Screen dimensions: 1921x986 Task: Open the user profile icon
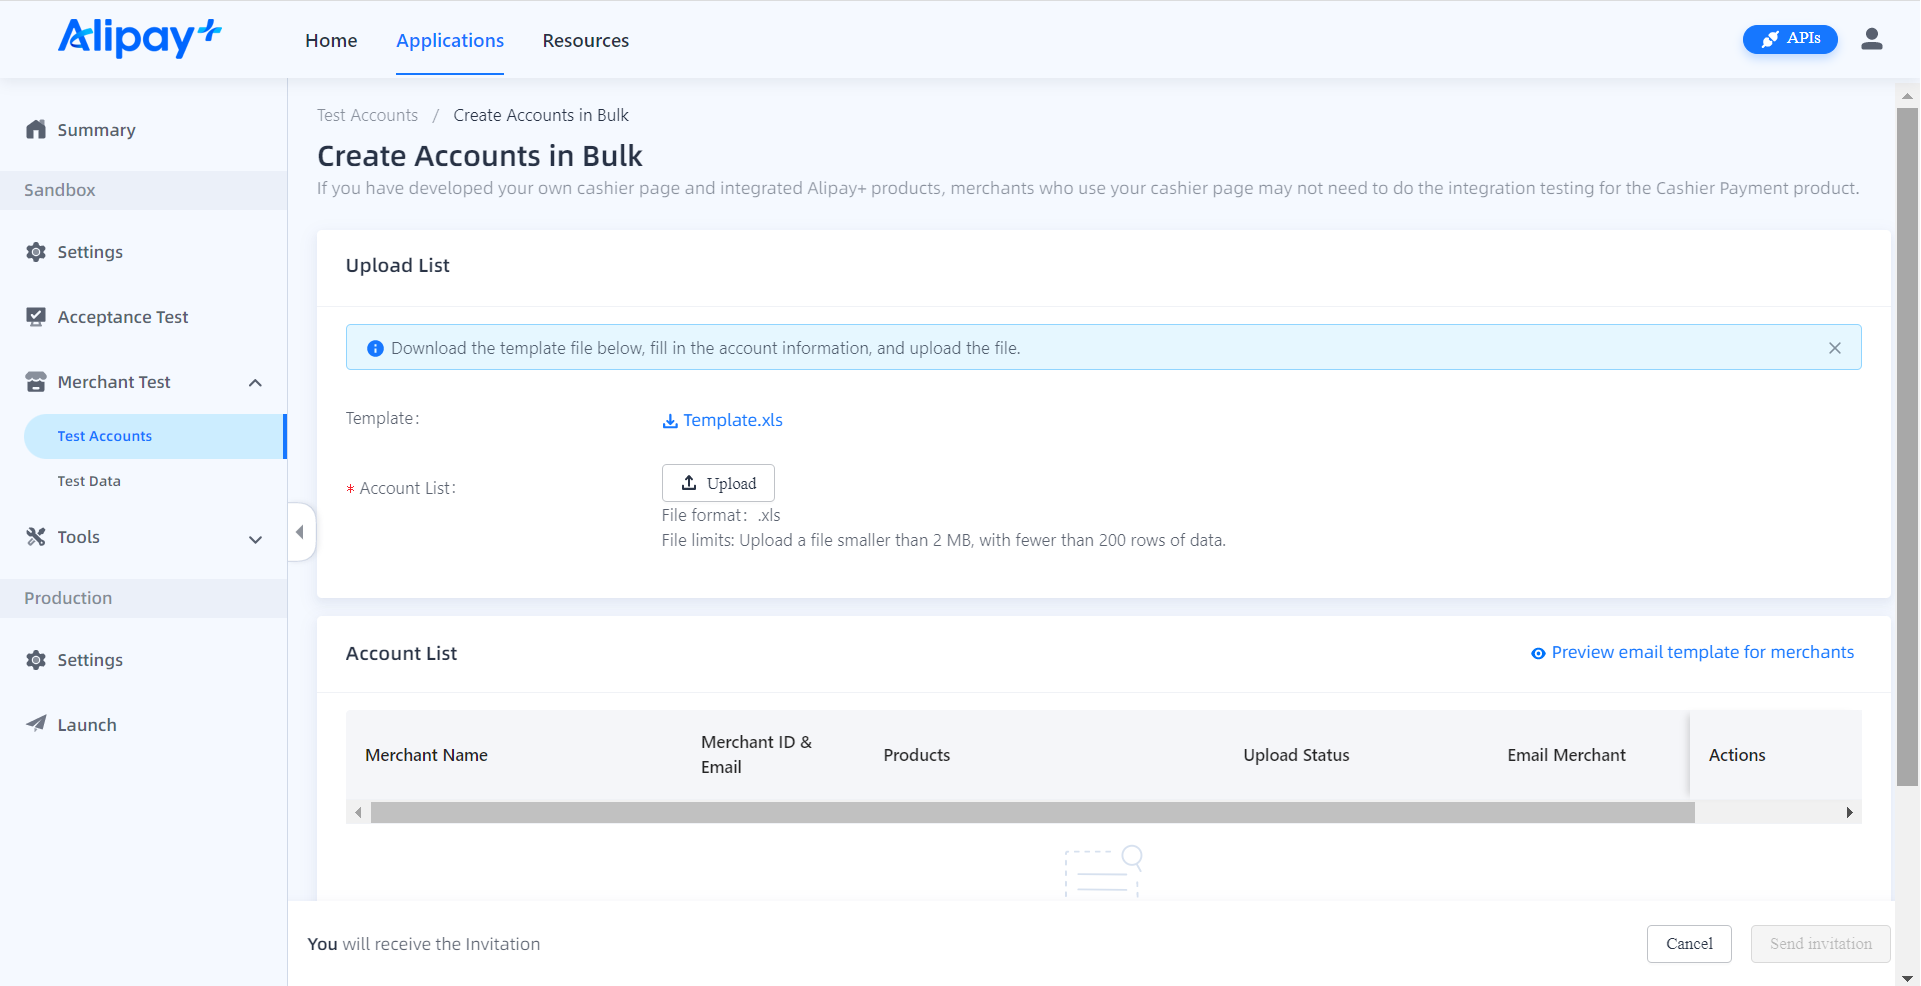pyautogui.click(x=1871, y=39)
